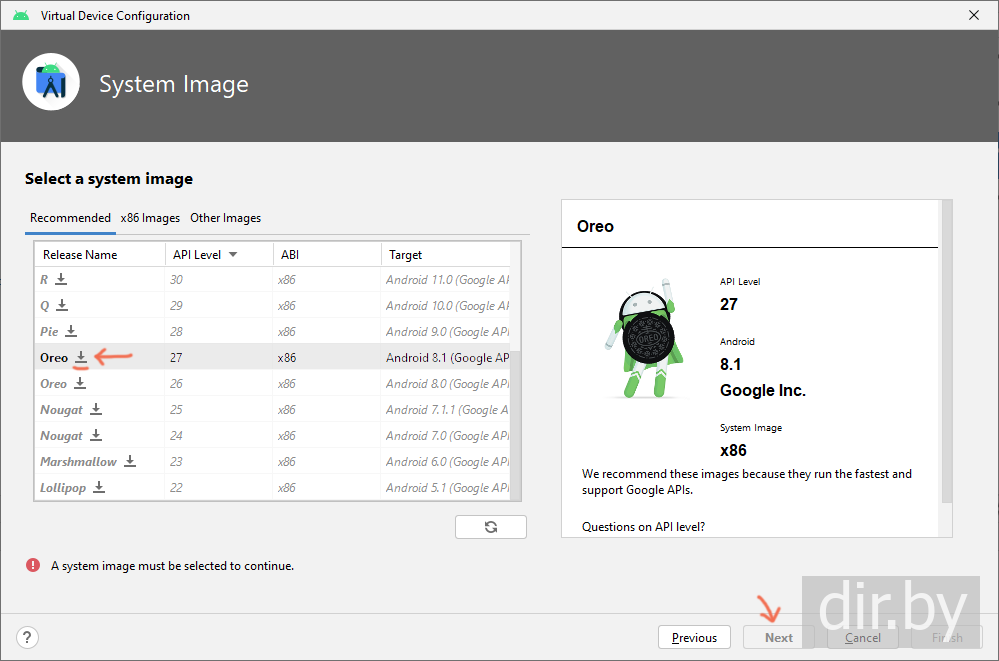Download Nougat API 24 image
Viewport: 999px width, 661px height.
[x=96, y=435]
